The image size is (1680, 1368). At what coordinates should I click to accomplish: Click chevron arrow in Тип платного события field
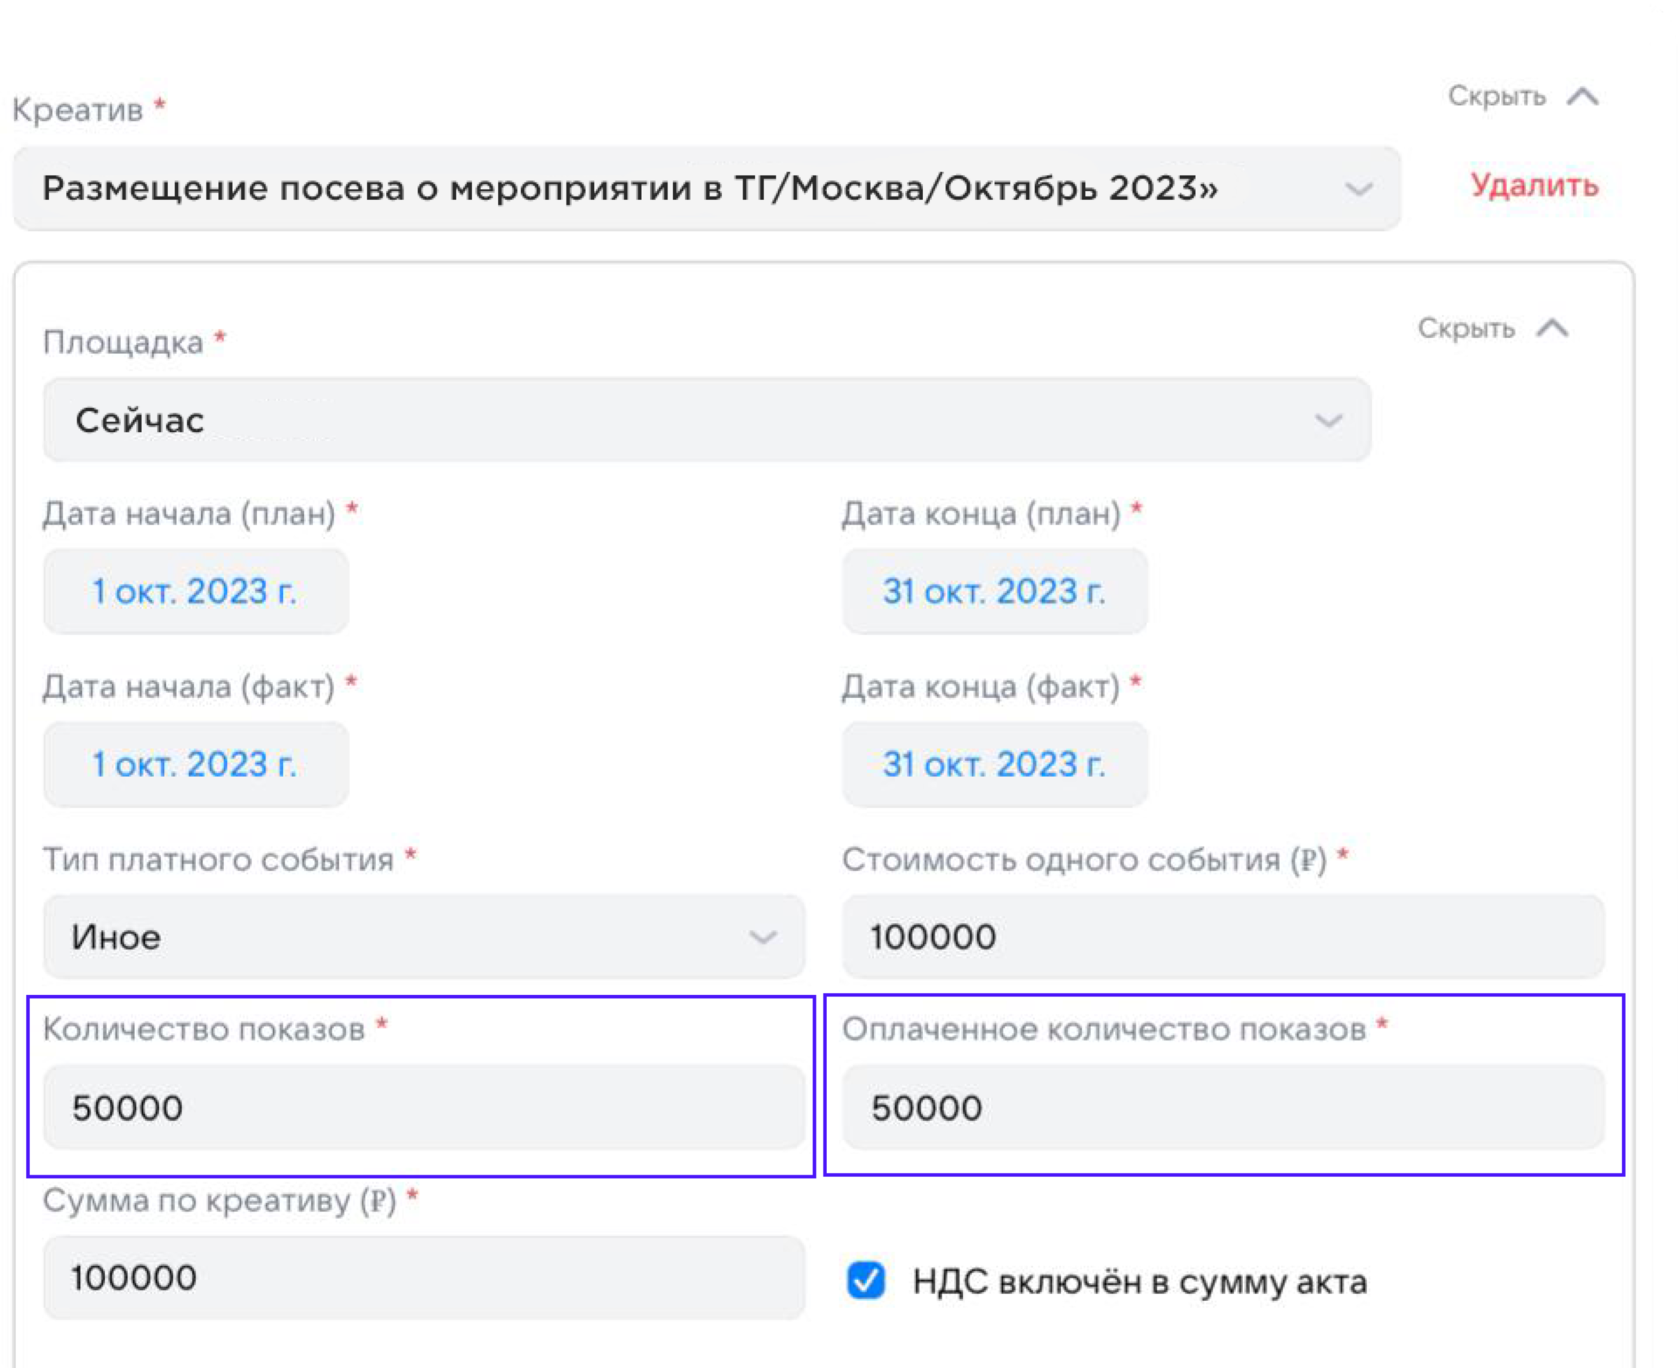pos(763,937)
